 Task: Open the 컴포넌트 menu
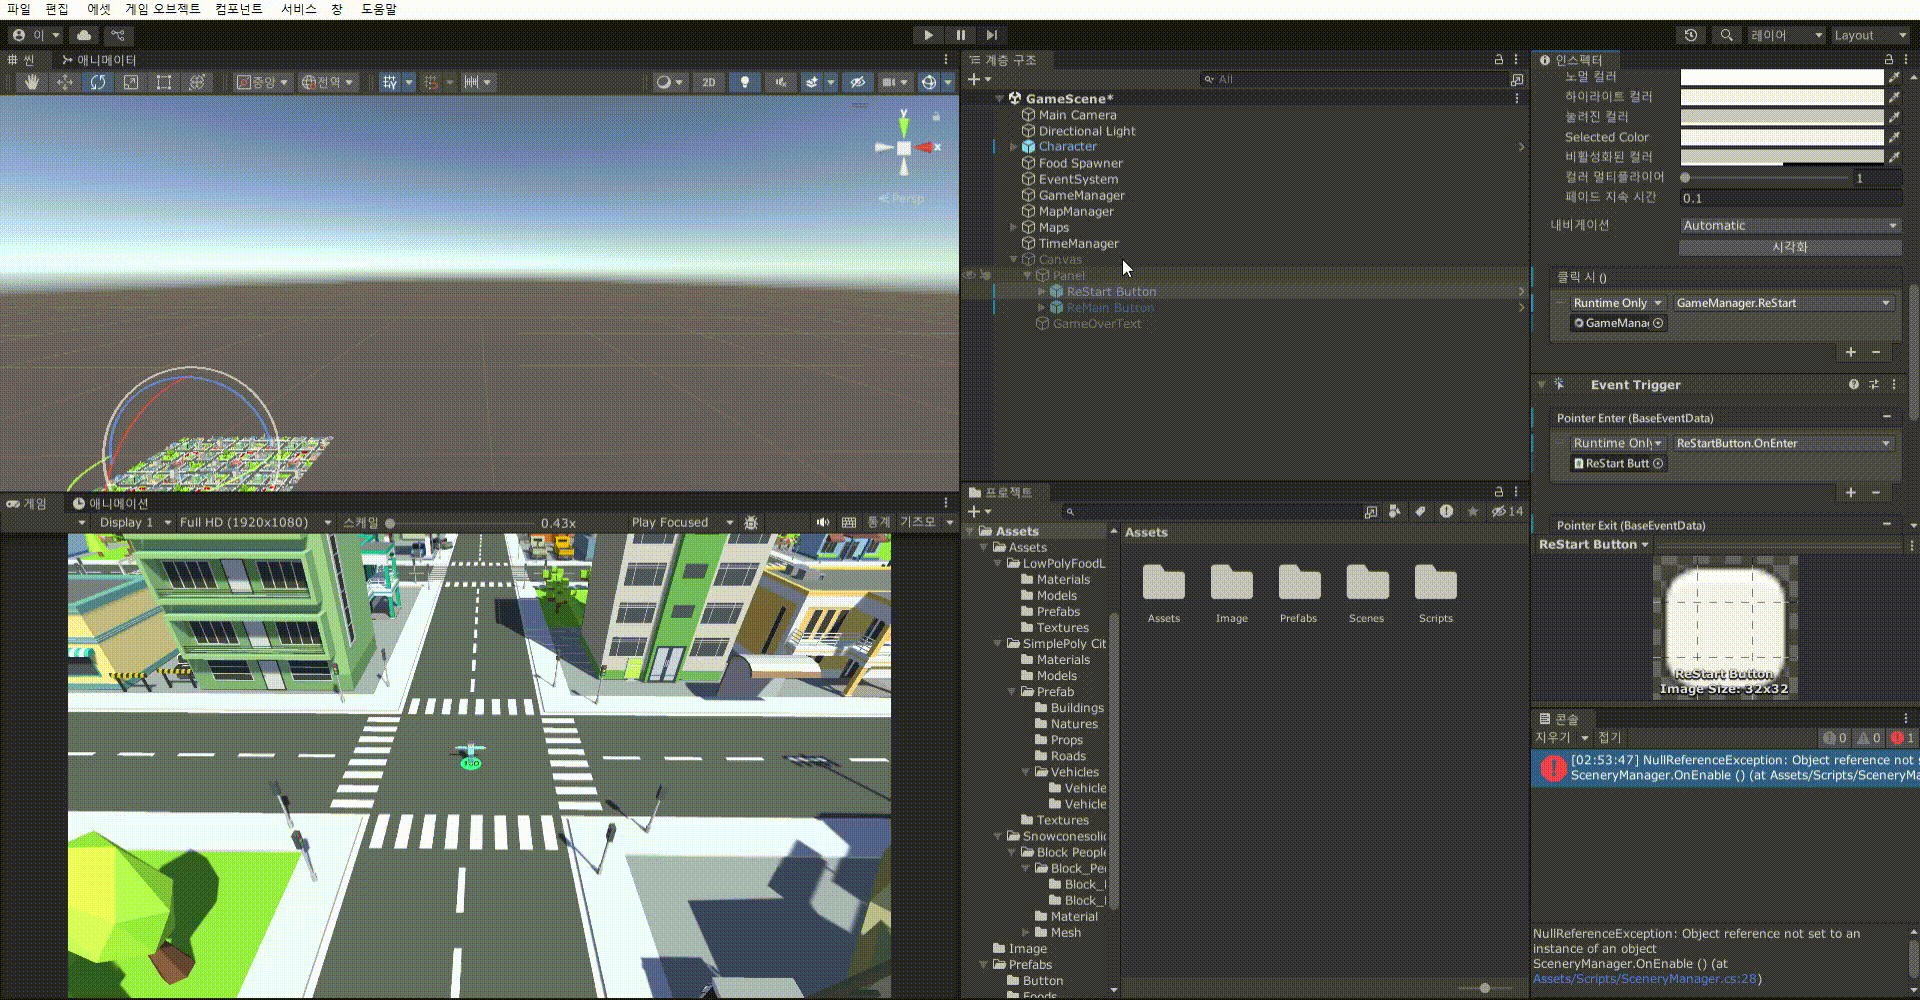[239, 9]
